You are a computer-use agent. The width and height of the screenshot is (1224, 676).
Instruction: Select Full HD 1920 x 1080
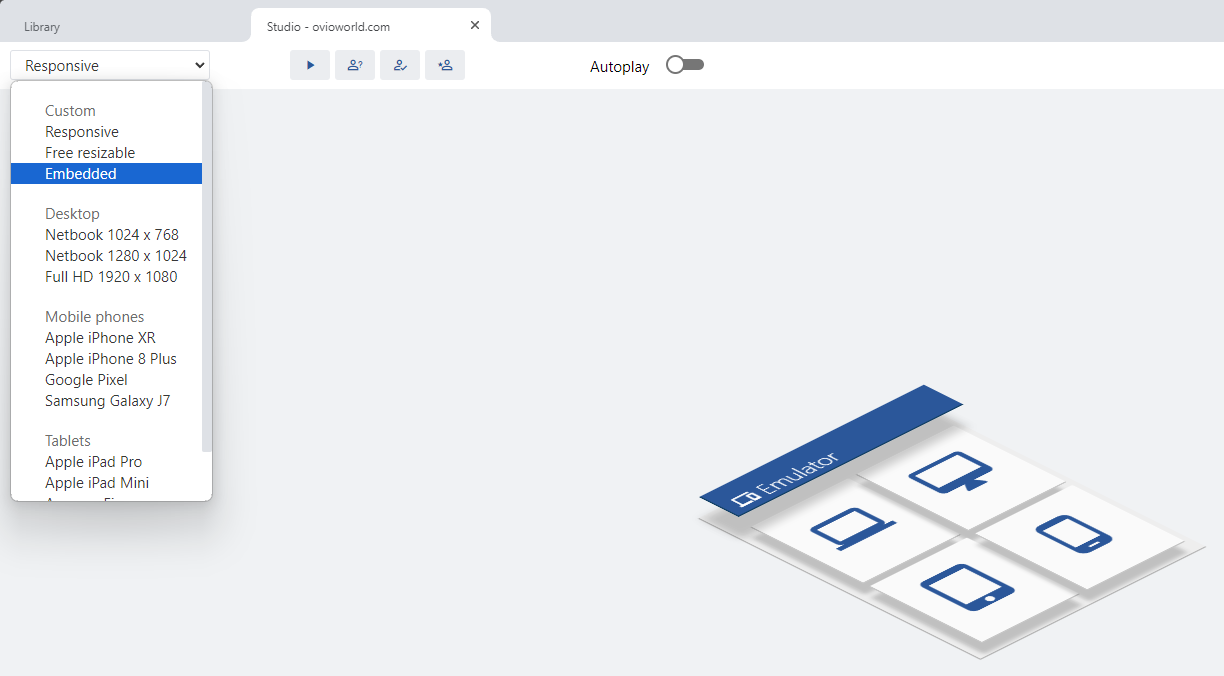106,277
